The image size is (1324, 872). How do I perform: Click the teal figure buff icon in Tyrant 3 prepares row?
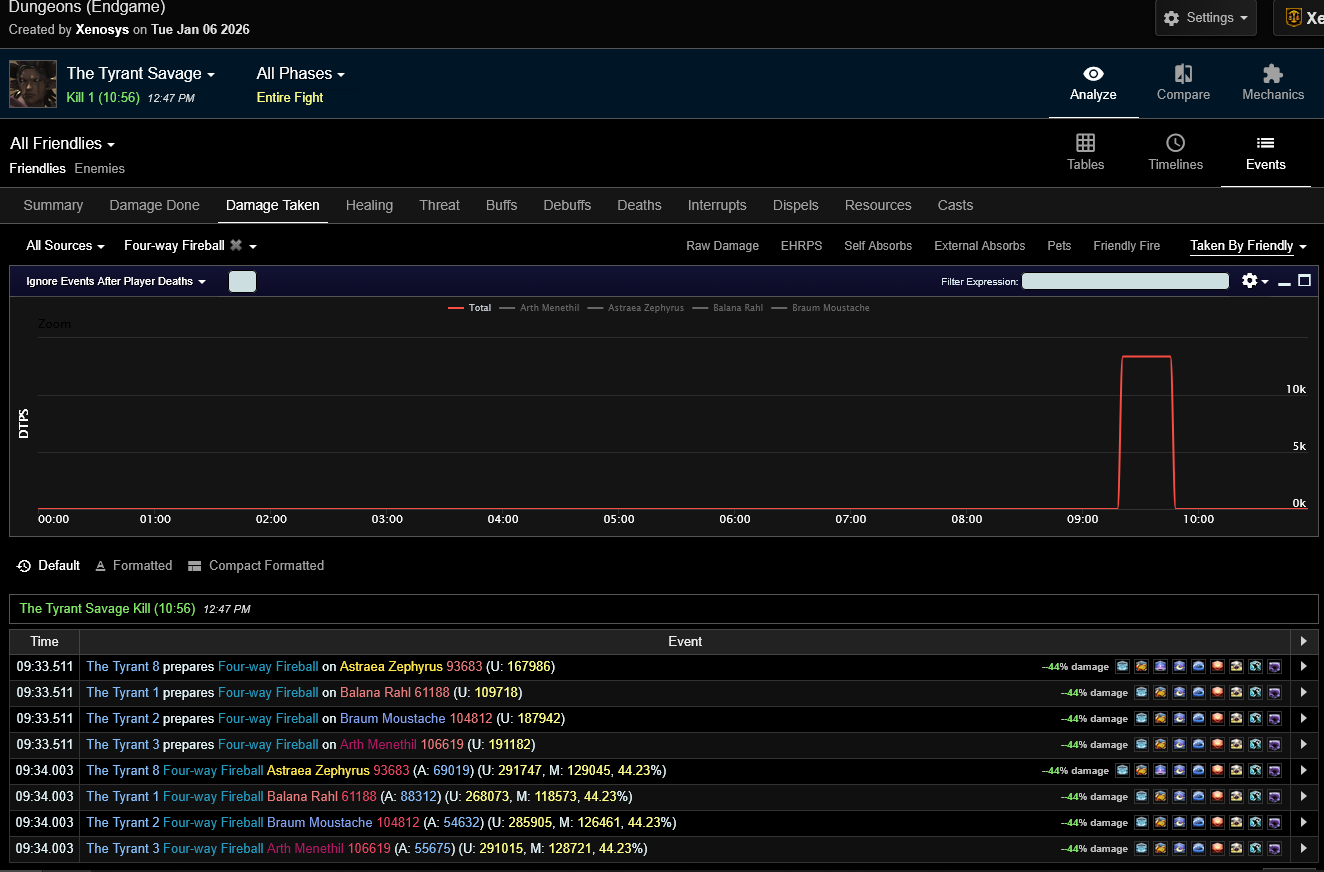pos(1255,745)
